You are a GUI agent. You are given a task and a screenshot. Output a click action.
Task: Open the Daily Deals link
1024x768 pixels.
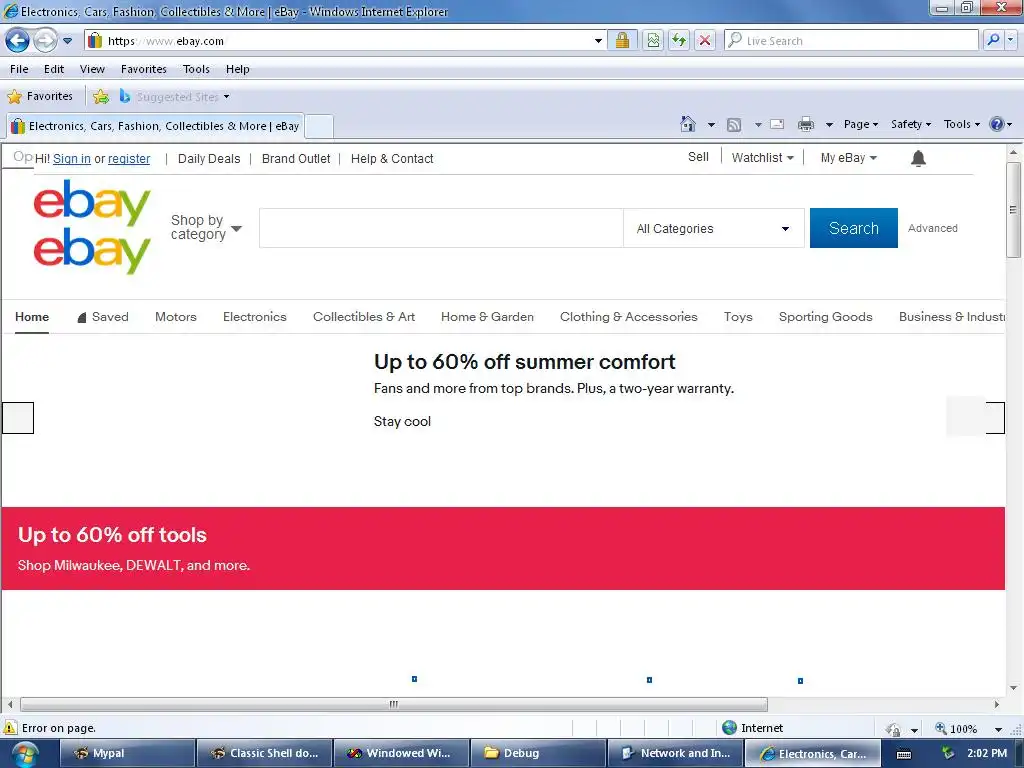point(209,159)
